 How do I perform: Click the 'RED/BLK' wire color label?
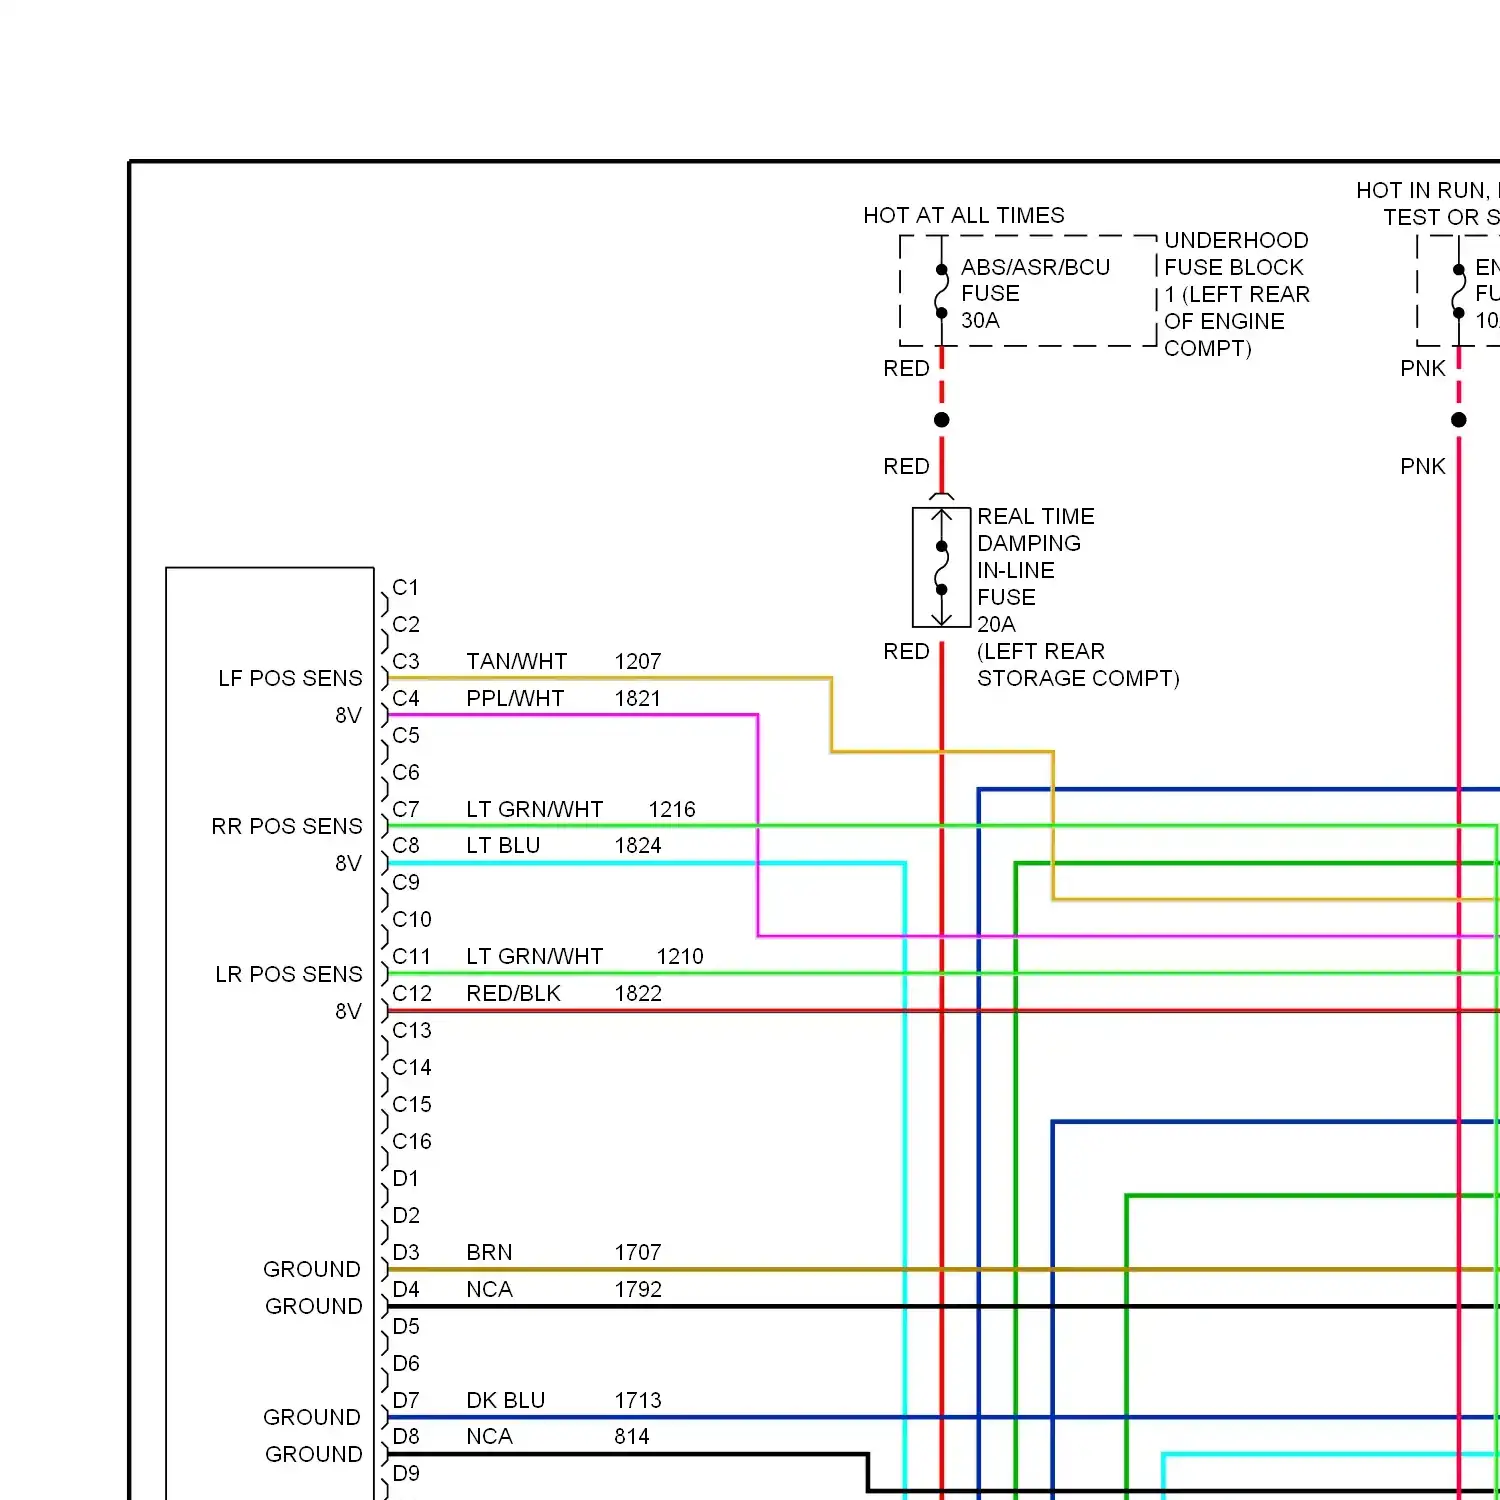tap(513, 994)
